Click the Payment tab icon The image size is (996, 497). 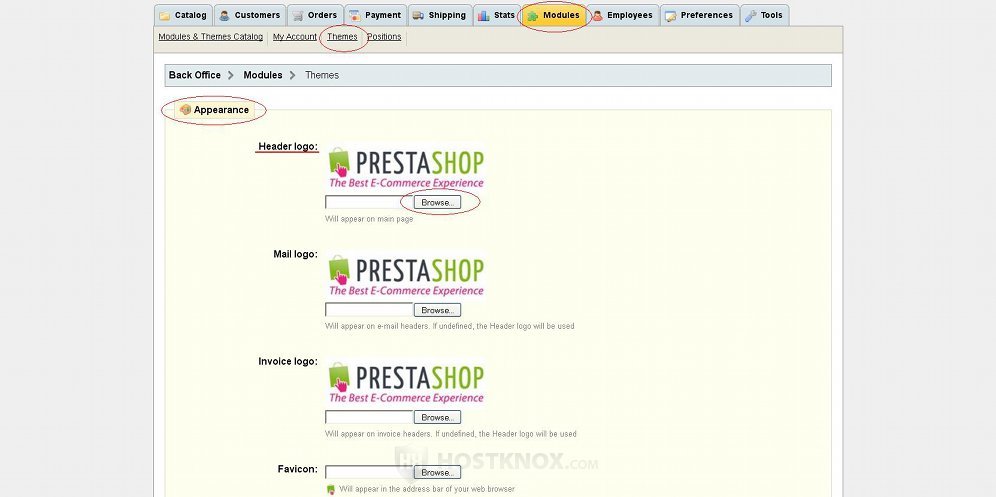[x=354, y=16]
